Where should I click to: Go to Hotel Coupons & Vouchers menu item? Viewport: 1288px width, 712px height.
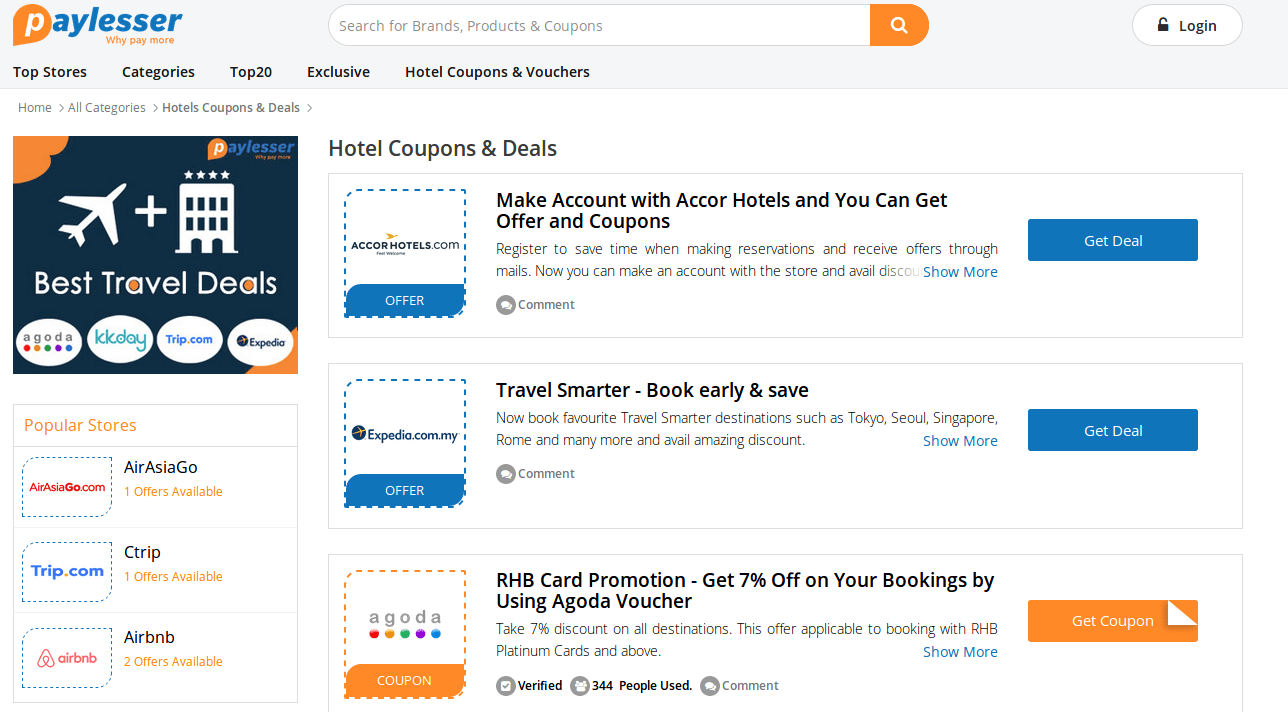(497, 72)
